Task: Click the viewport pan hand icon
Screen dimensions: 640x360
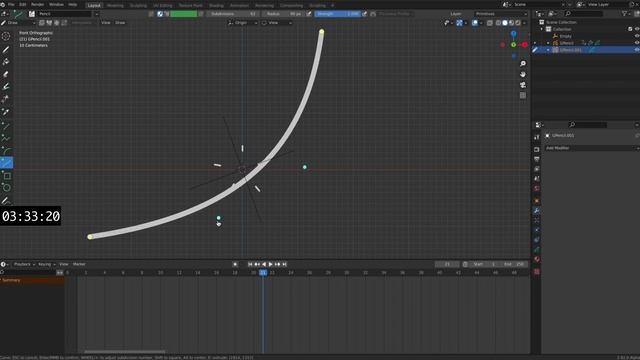Action: pyautogui.click(x=523, y=74)
